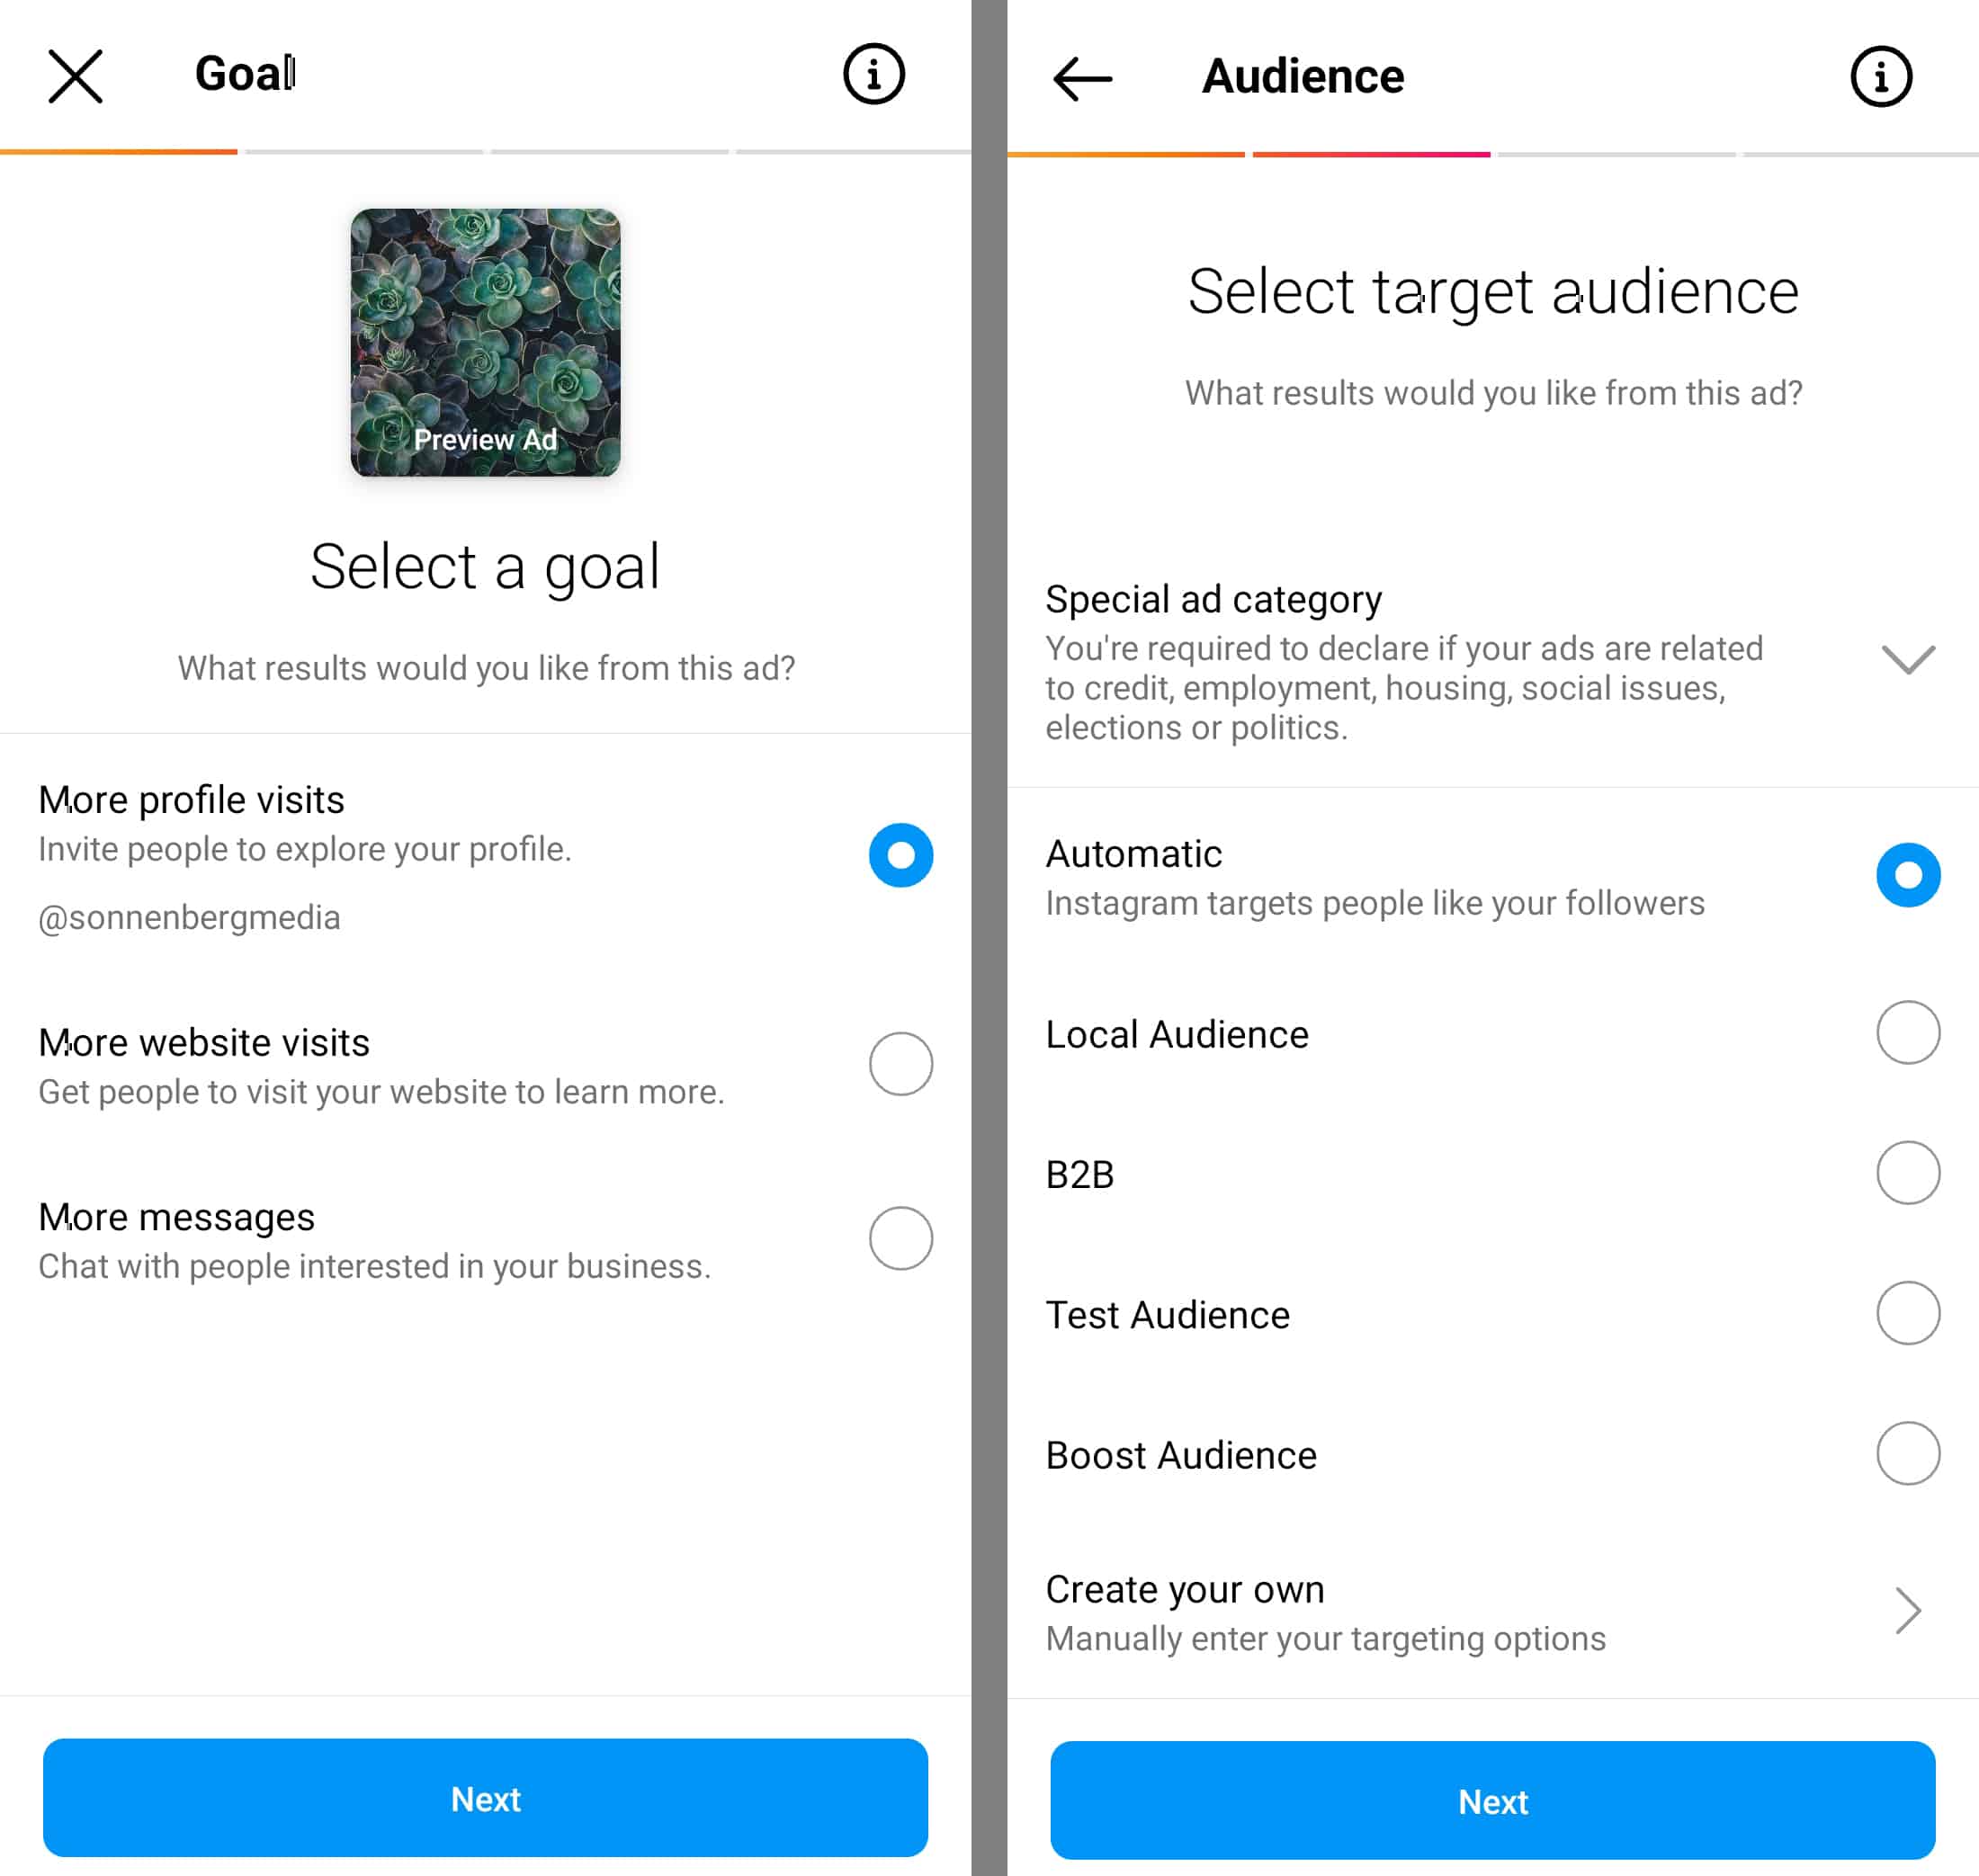1979x1876 pixels.
Task: Select More profile visits radio button
Action: click(x=900, y=853)
